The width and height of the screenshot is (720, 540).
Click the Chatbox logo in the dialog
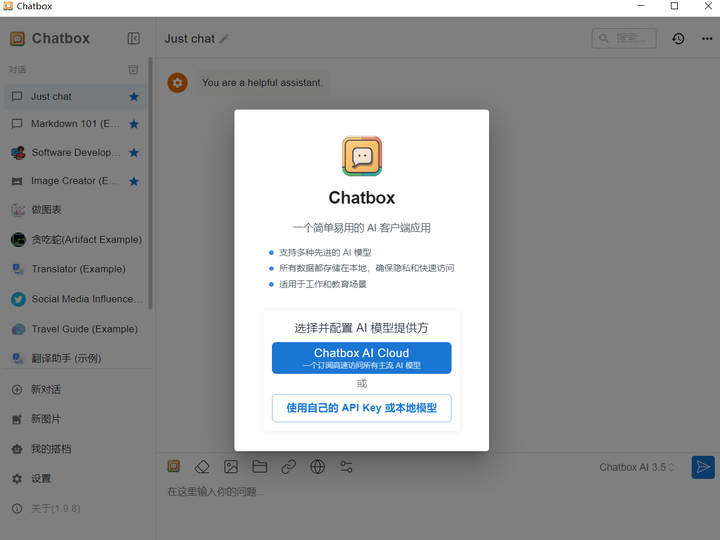pyautogui.click(x=362, y=156)
